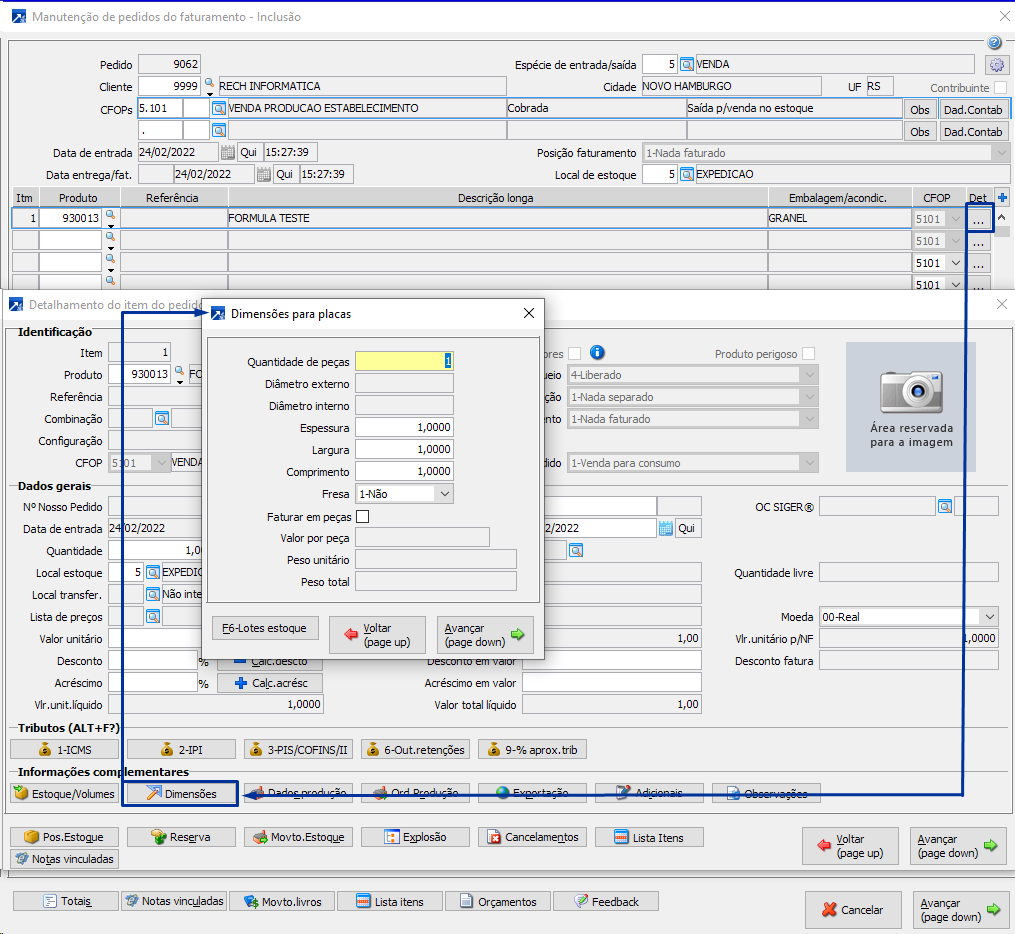Open the 1-ICMS tributos button
The width and height of the screenshot is (1015, 934).
click(x=65, y=749)
